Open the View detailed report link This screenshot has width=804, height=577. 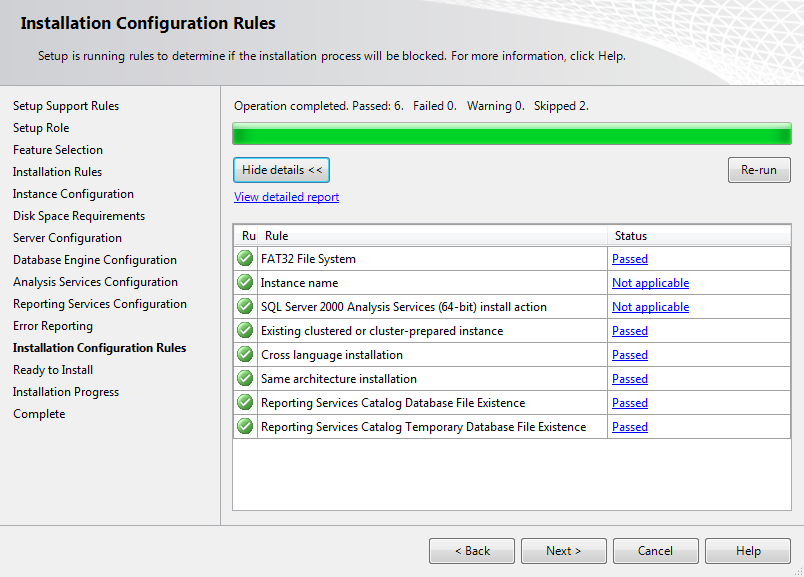click(286, 197)
